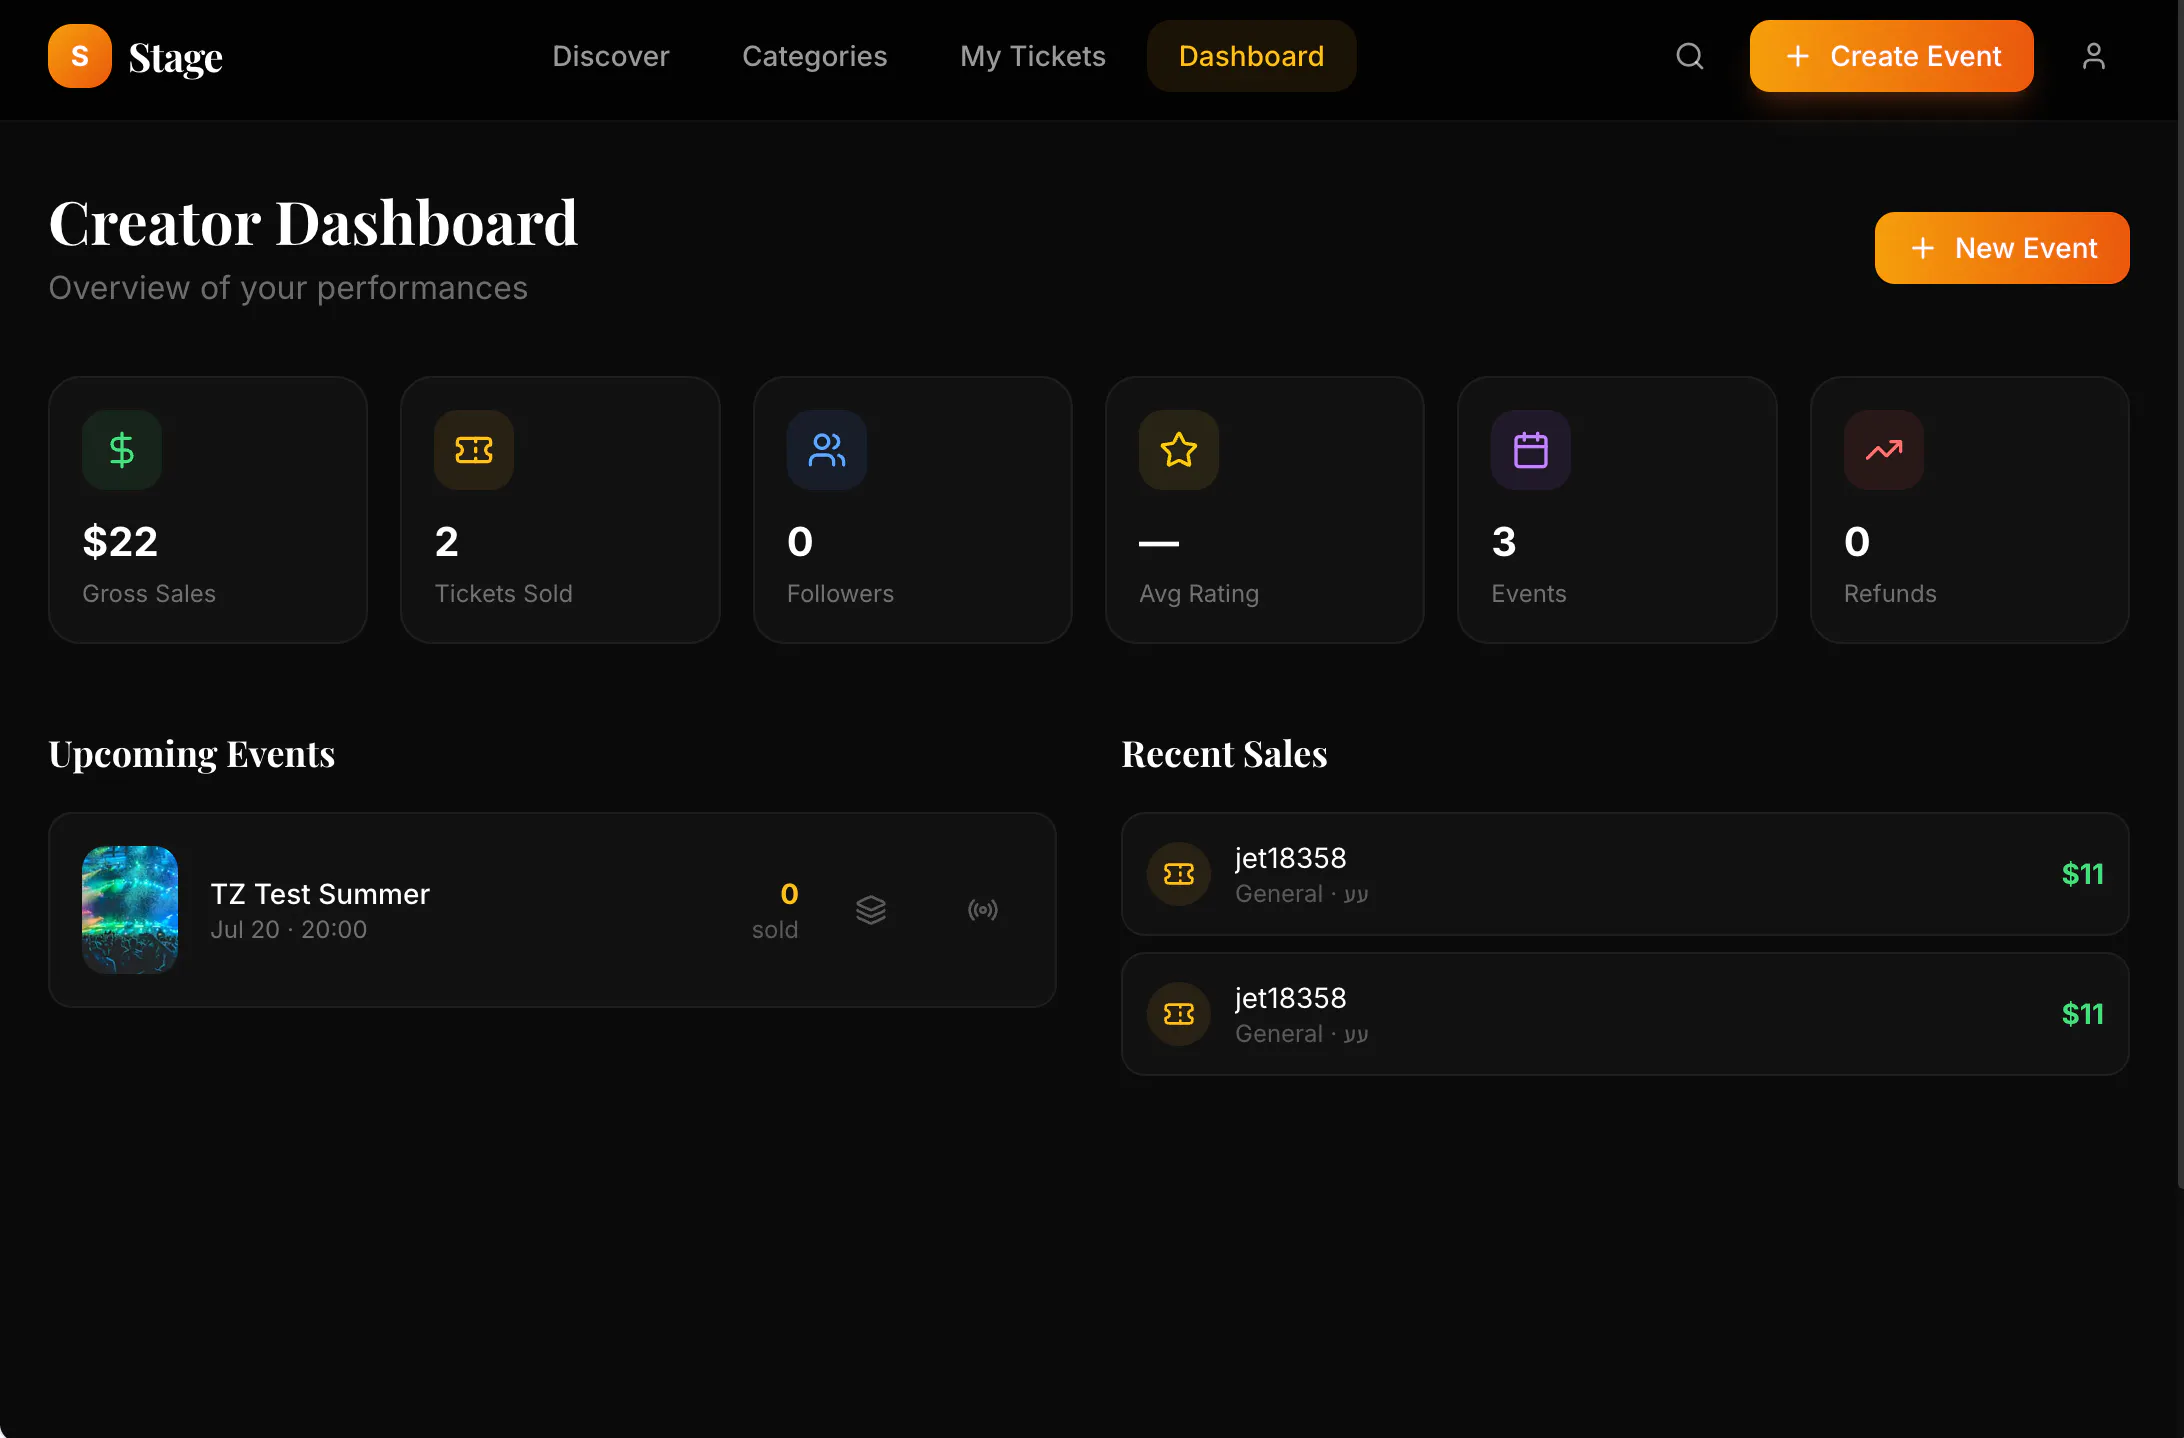Click the 0 Followers value

pyautogui.click(x=800, y=542)
